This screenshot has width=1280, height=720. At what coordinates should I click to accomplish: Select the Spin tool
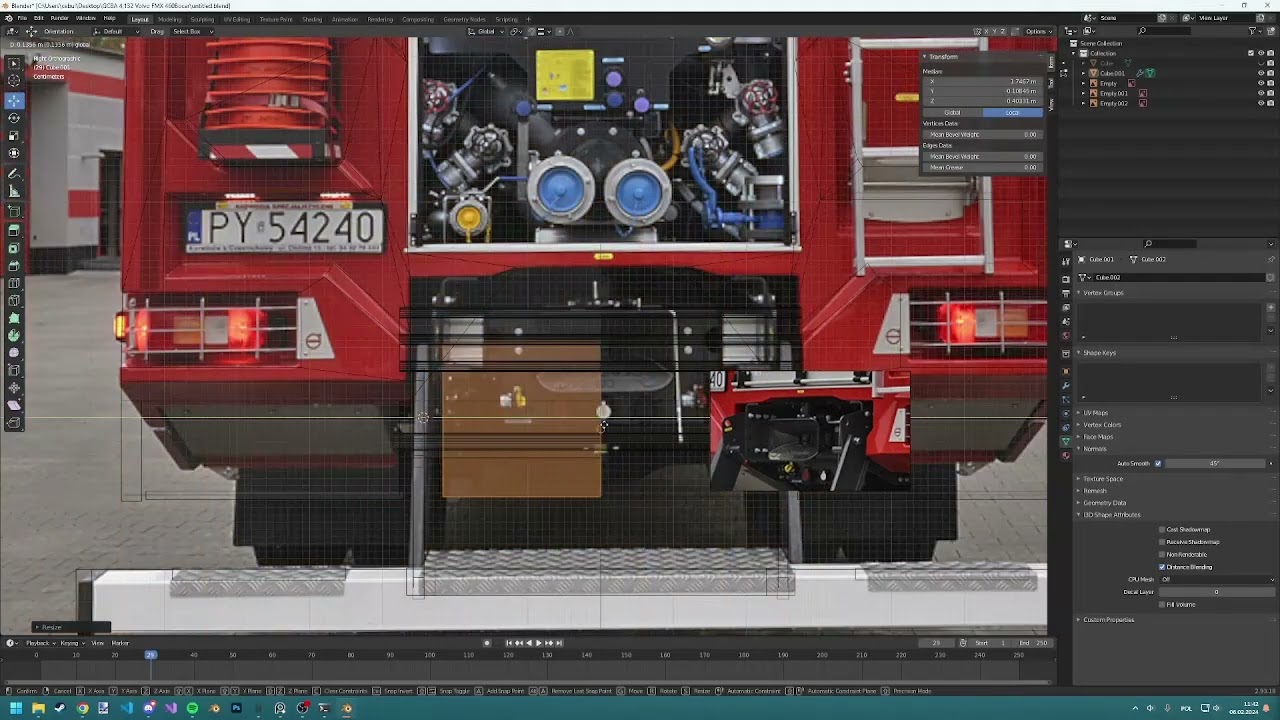tap(14, 336)
